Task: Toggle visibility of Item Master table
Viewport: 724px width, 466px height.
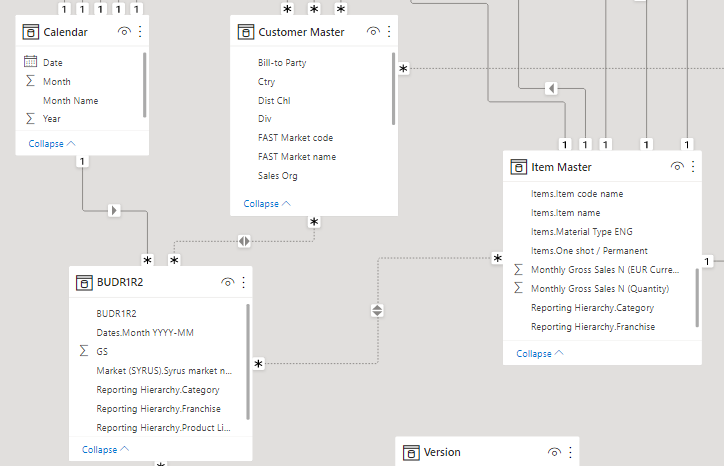Action: click(677, 166)
